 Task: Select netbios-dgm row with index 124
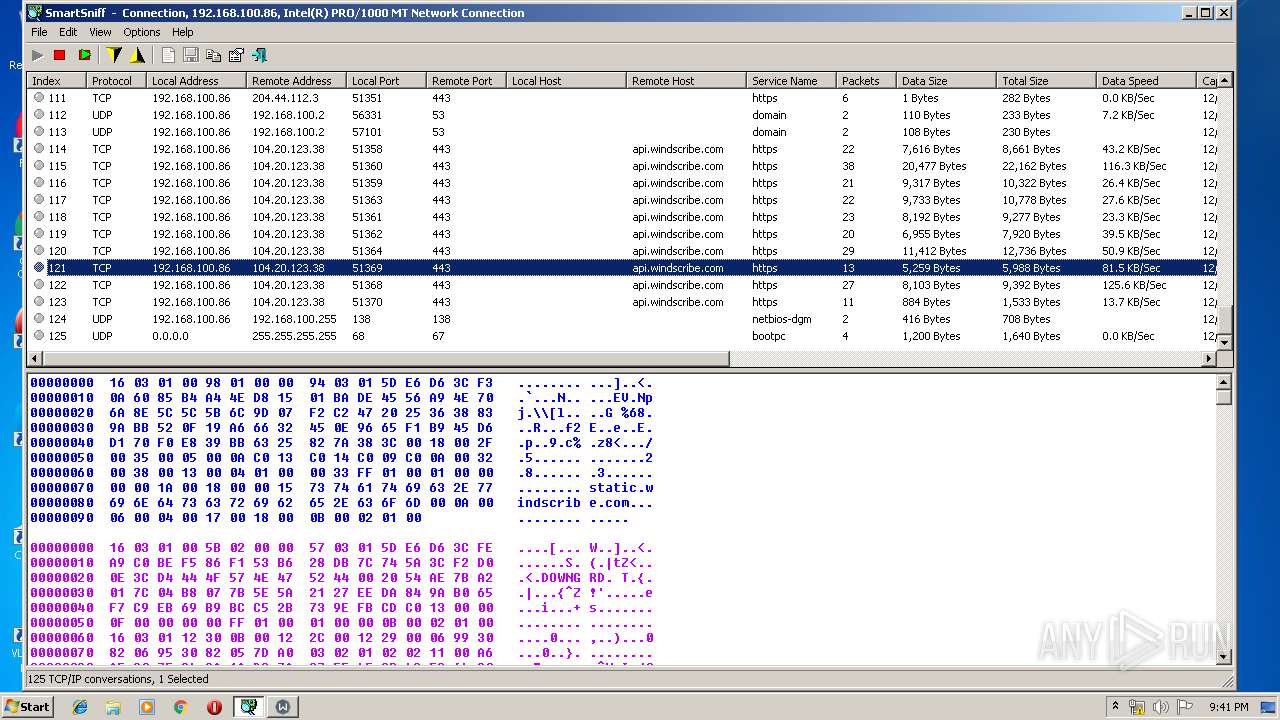click(x=622, y=319)
